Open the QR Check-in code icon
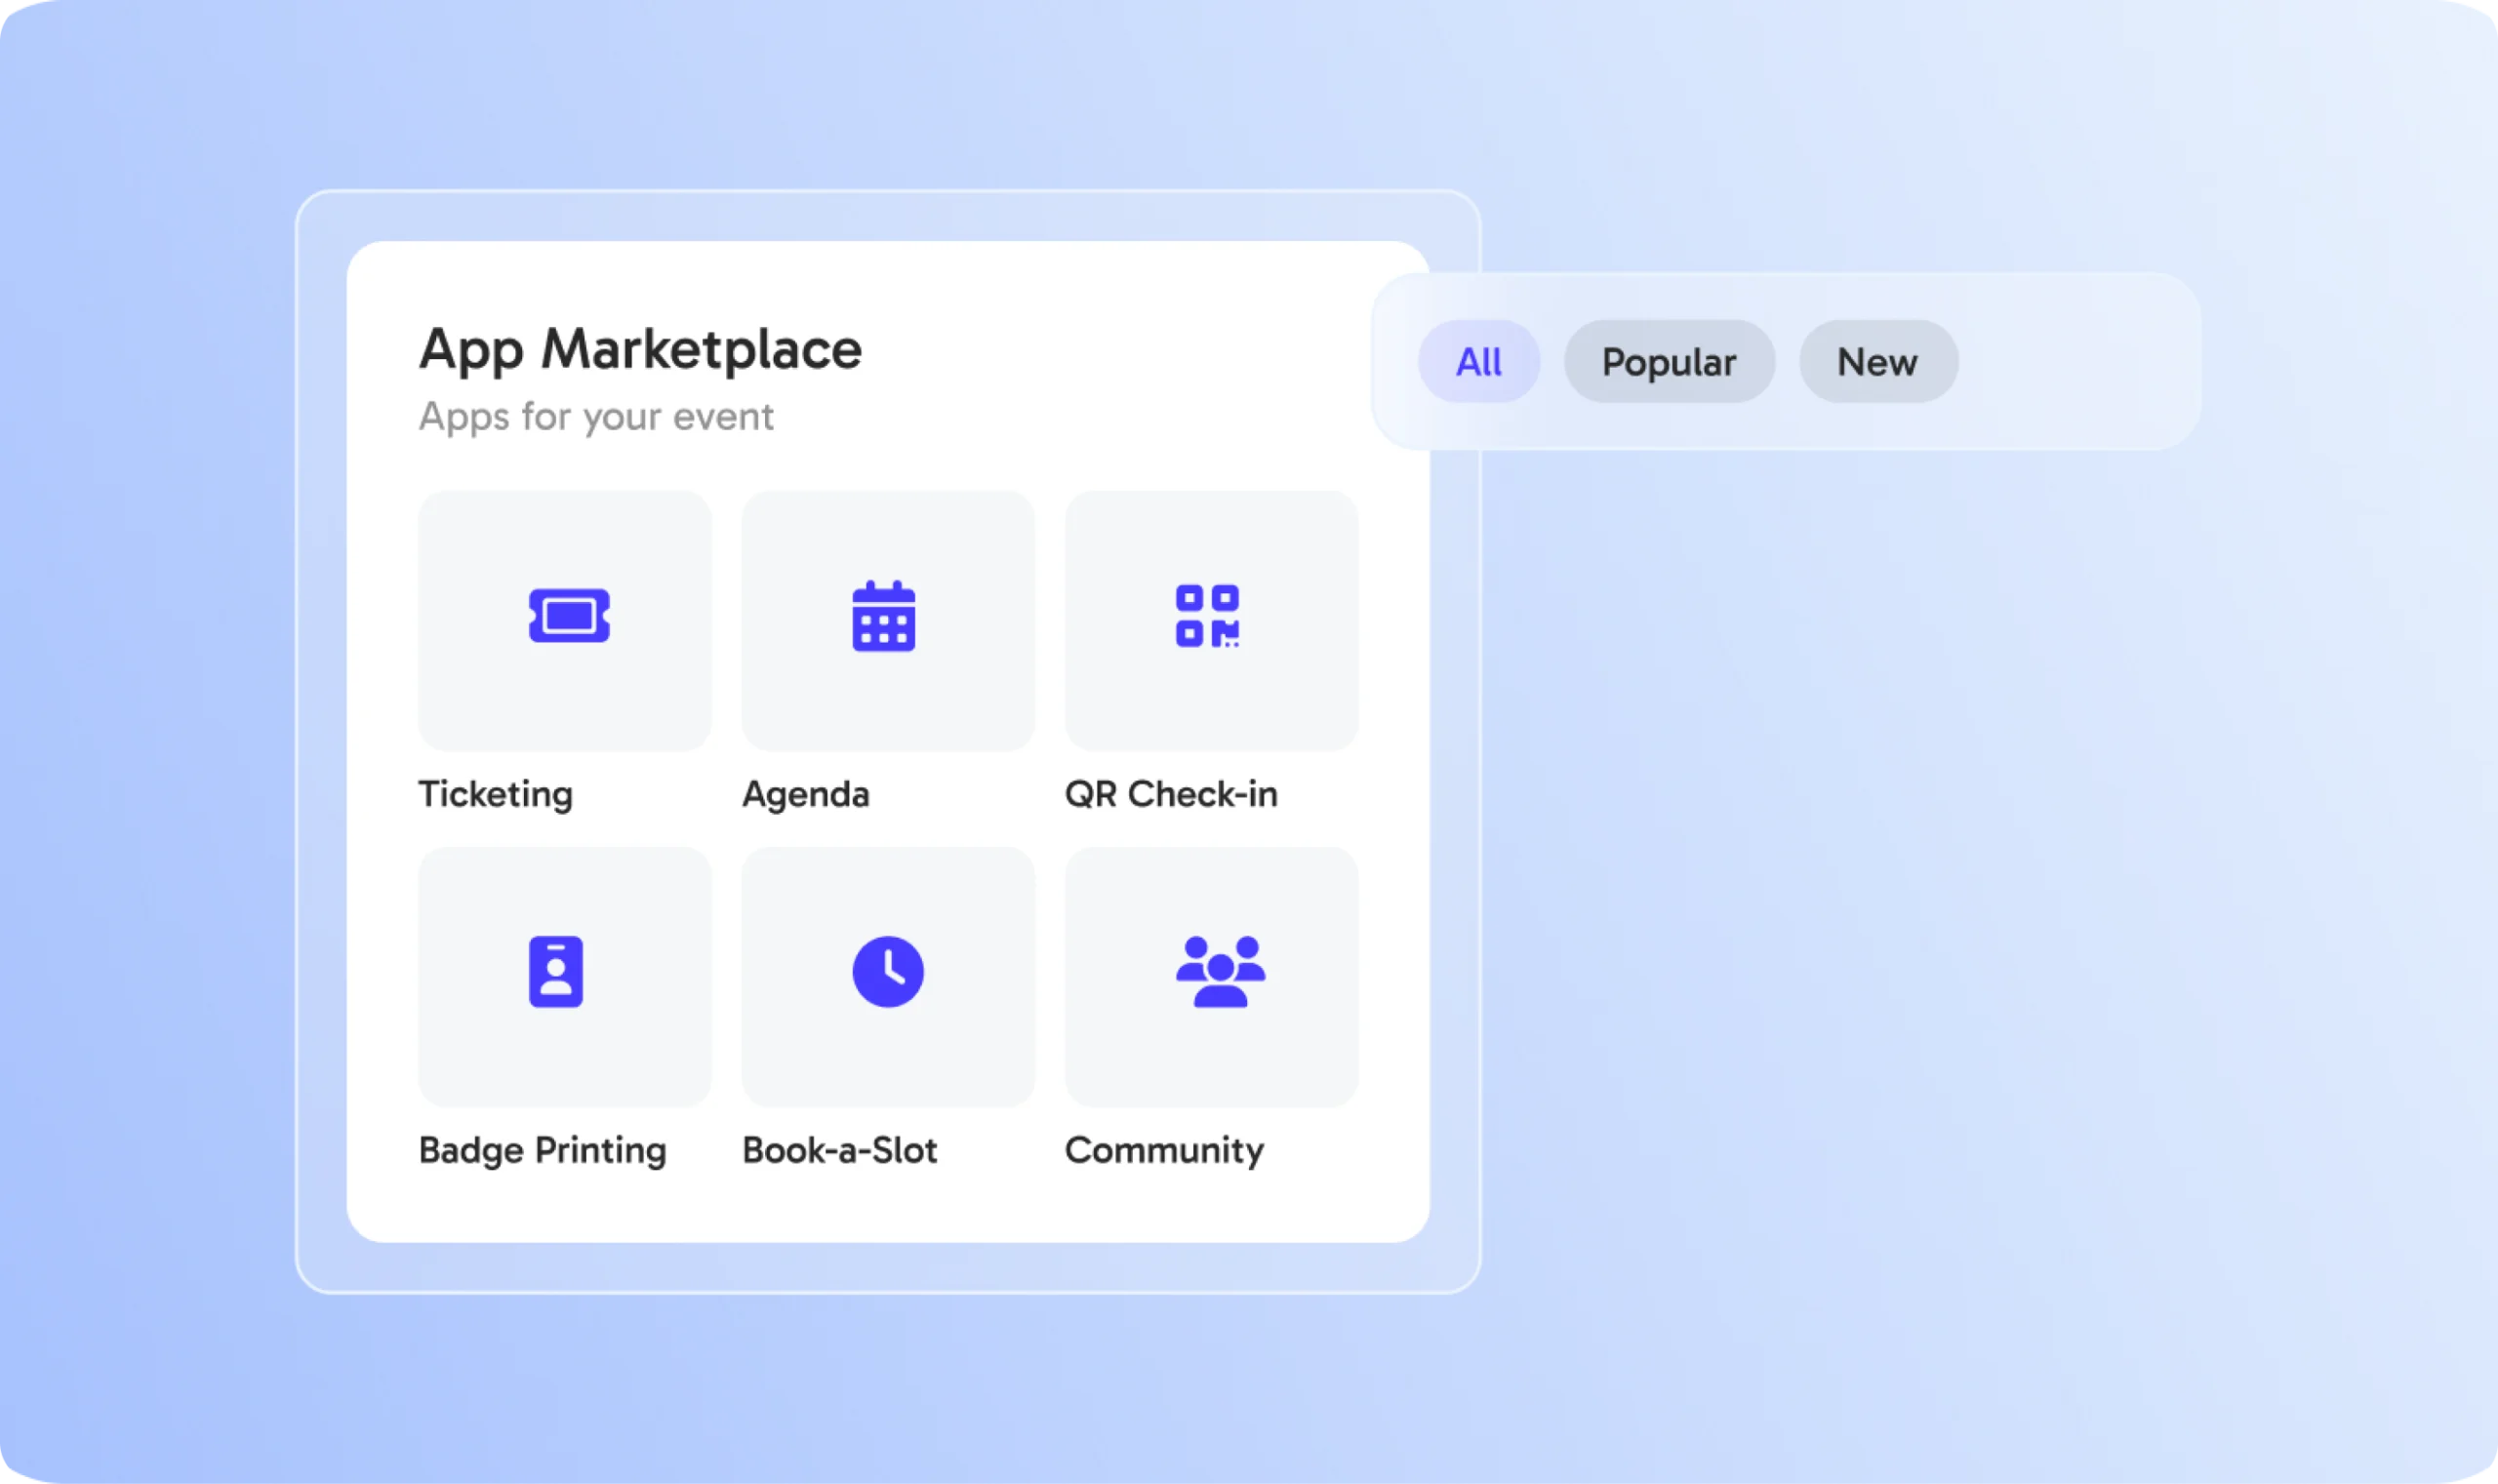Screen dimensions: 2498x1484 [x=1207, y=616]
